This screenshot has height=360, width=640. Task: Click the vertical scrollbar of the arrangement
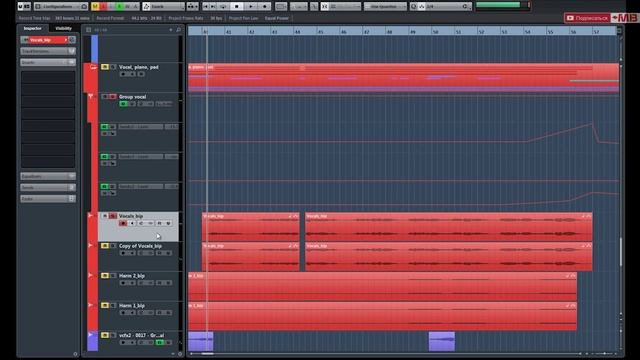(x=621, y=251)
